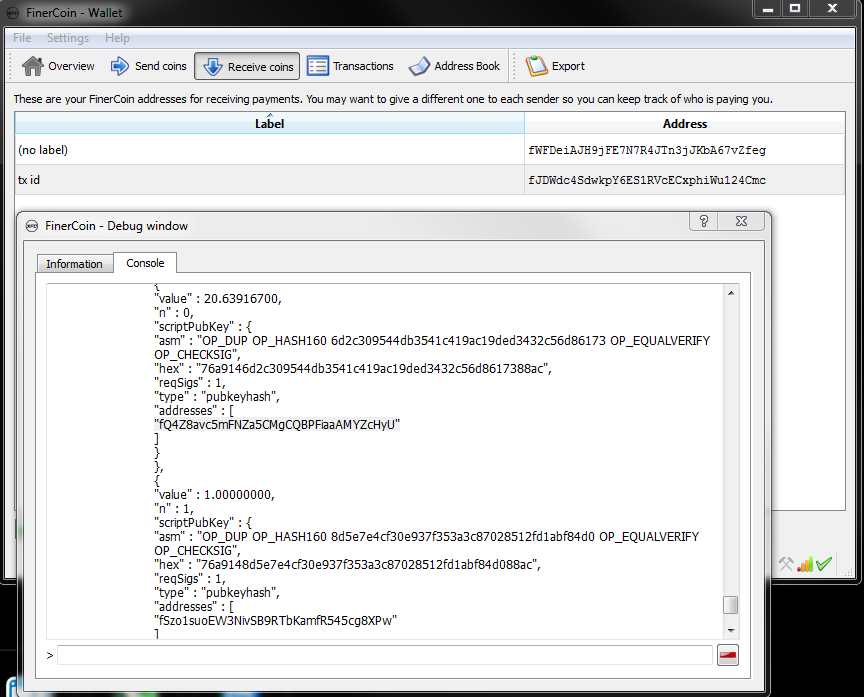Select the Console tab
Screen dimensions: 864x697
[x=145, y=263]
